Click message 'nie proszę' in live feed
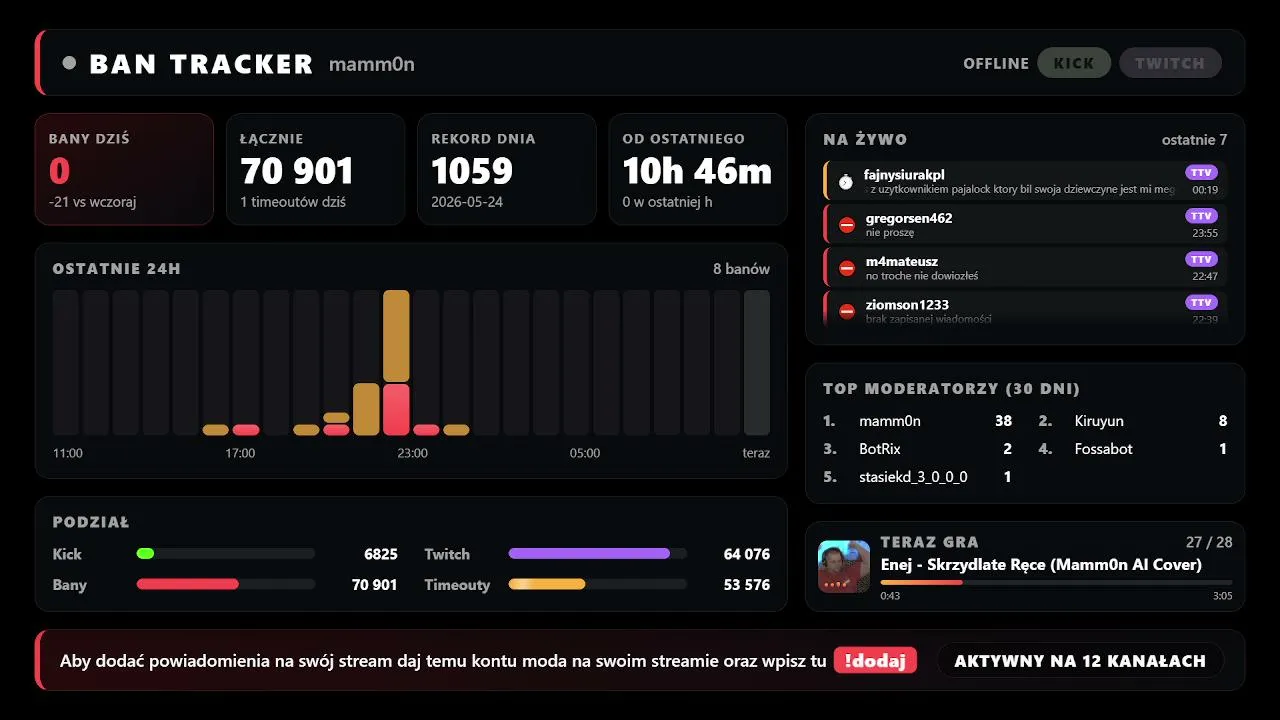Image resolution: width=1280 pixels, height=720 pixels. click(890, 233)
